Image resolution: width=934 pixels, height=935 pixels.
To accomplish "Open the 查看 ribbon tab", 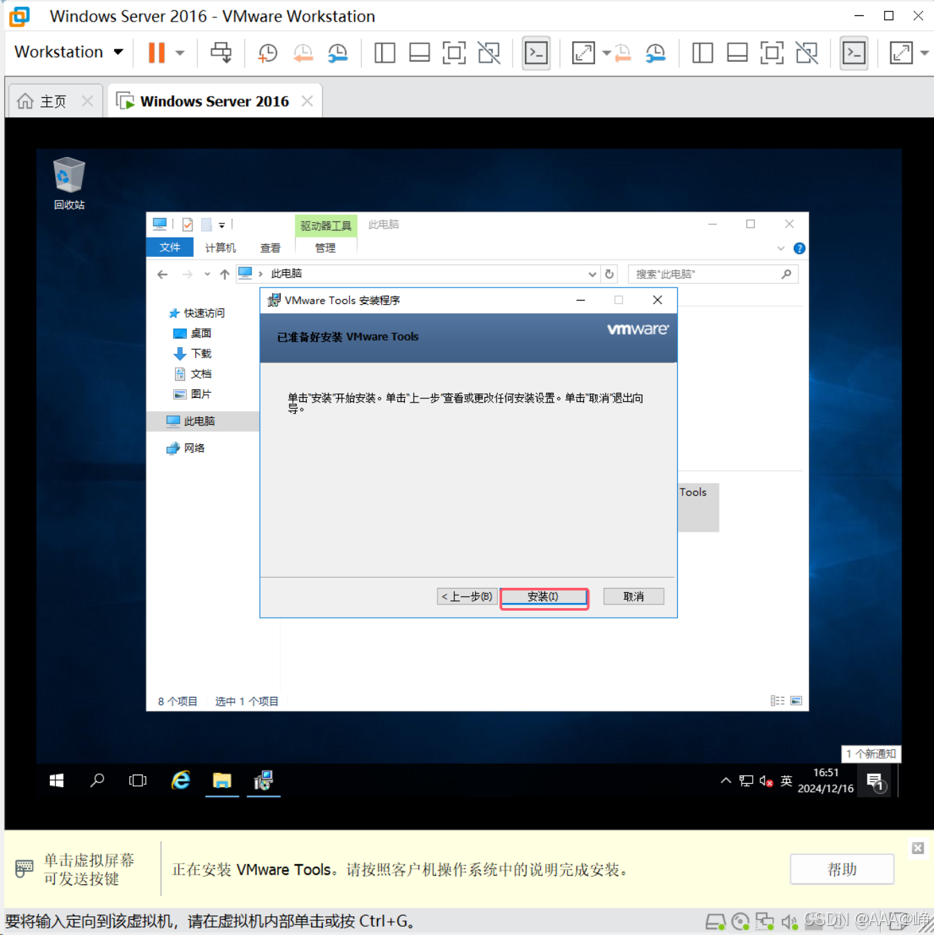I will (270, 247).
